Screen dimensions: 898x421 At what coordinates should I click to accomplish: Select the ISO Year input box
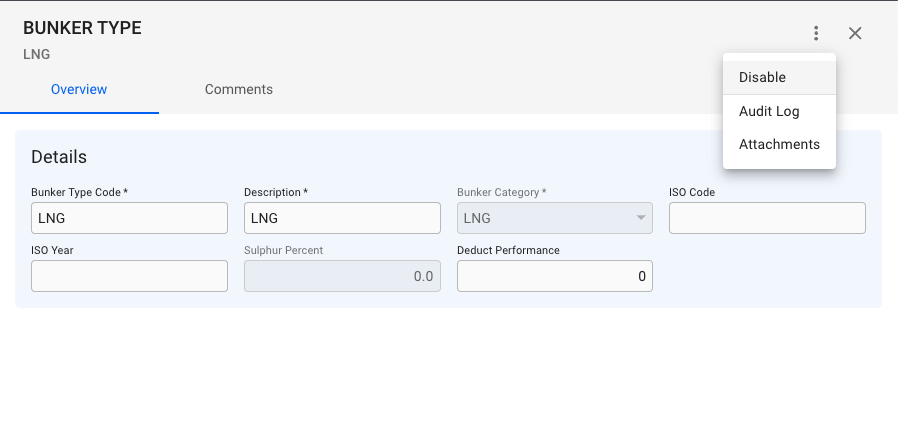coord(129,276)
